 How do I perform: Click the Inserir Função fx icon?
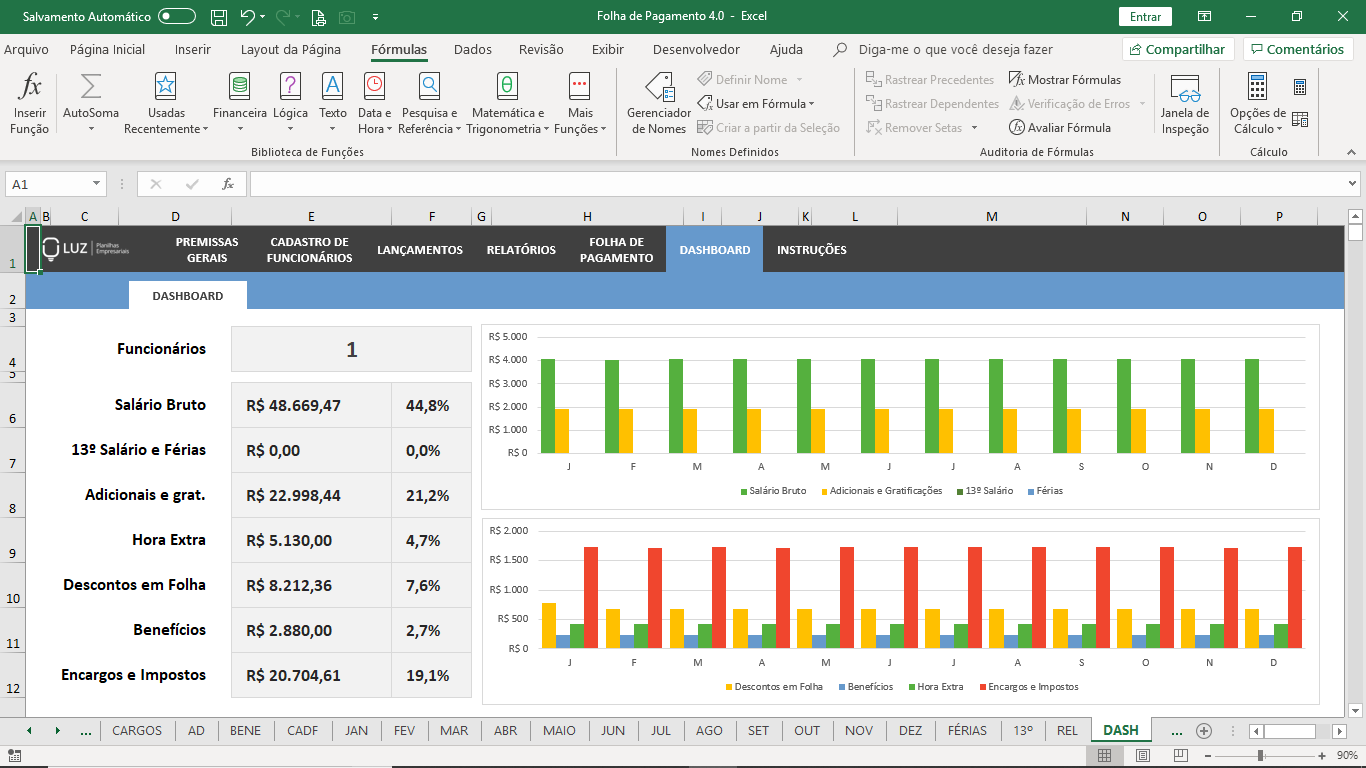(x=30, y=87)
